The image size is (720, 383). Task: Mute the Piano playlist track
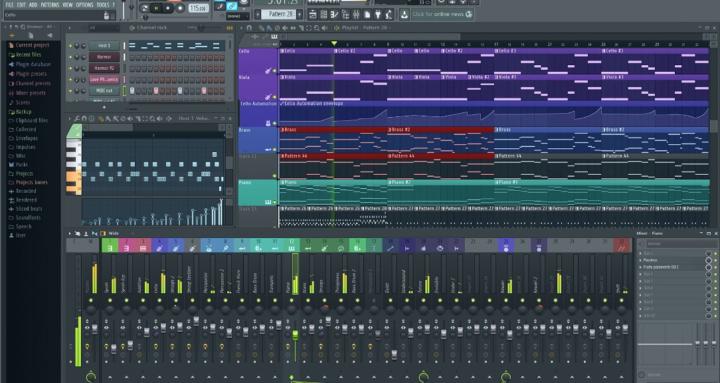click(275, 202)
